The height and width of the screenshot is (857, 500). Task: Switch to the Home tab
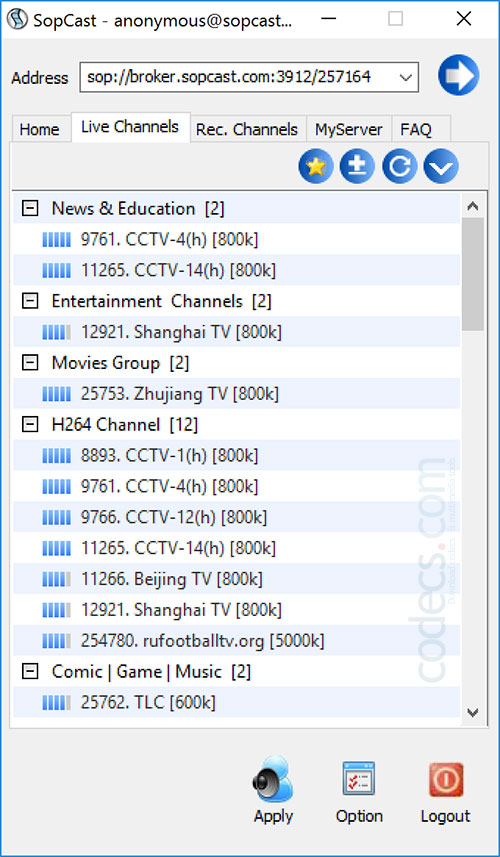[39, 130]
